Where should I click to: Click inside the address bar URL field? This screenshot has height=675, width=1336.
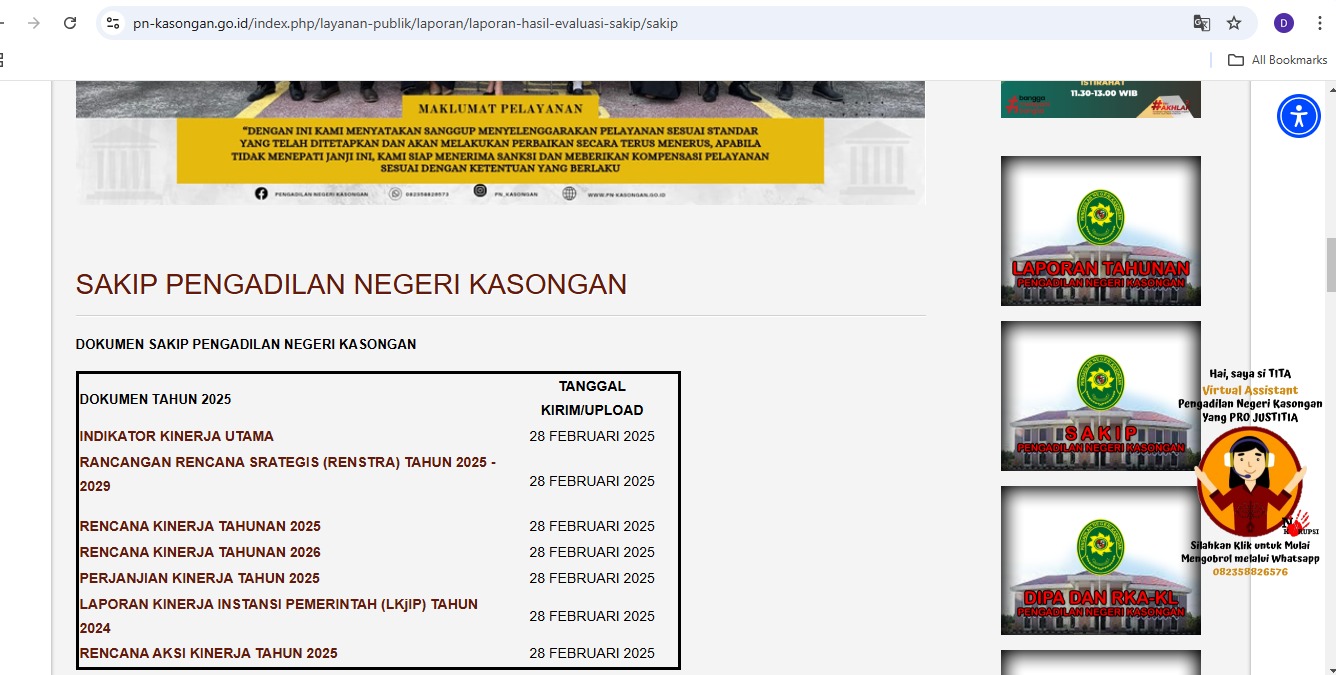(x=400, y=21)
